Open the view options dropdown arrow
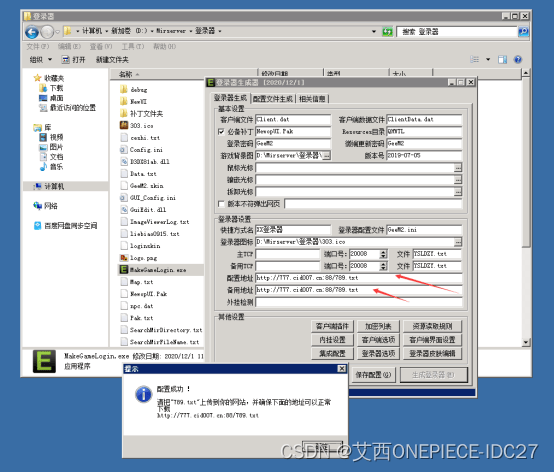Viewport: 554px width, 472px height. [488, 59]
